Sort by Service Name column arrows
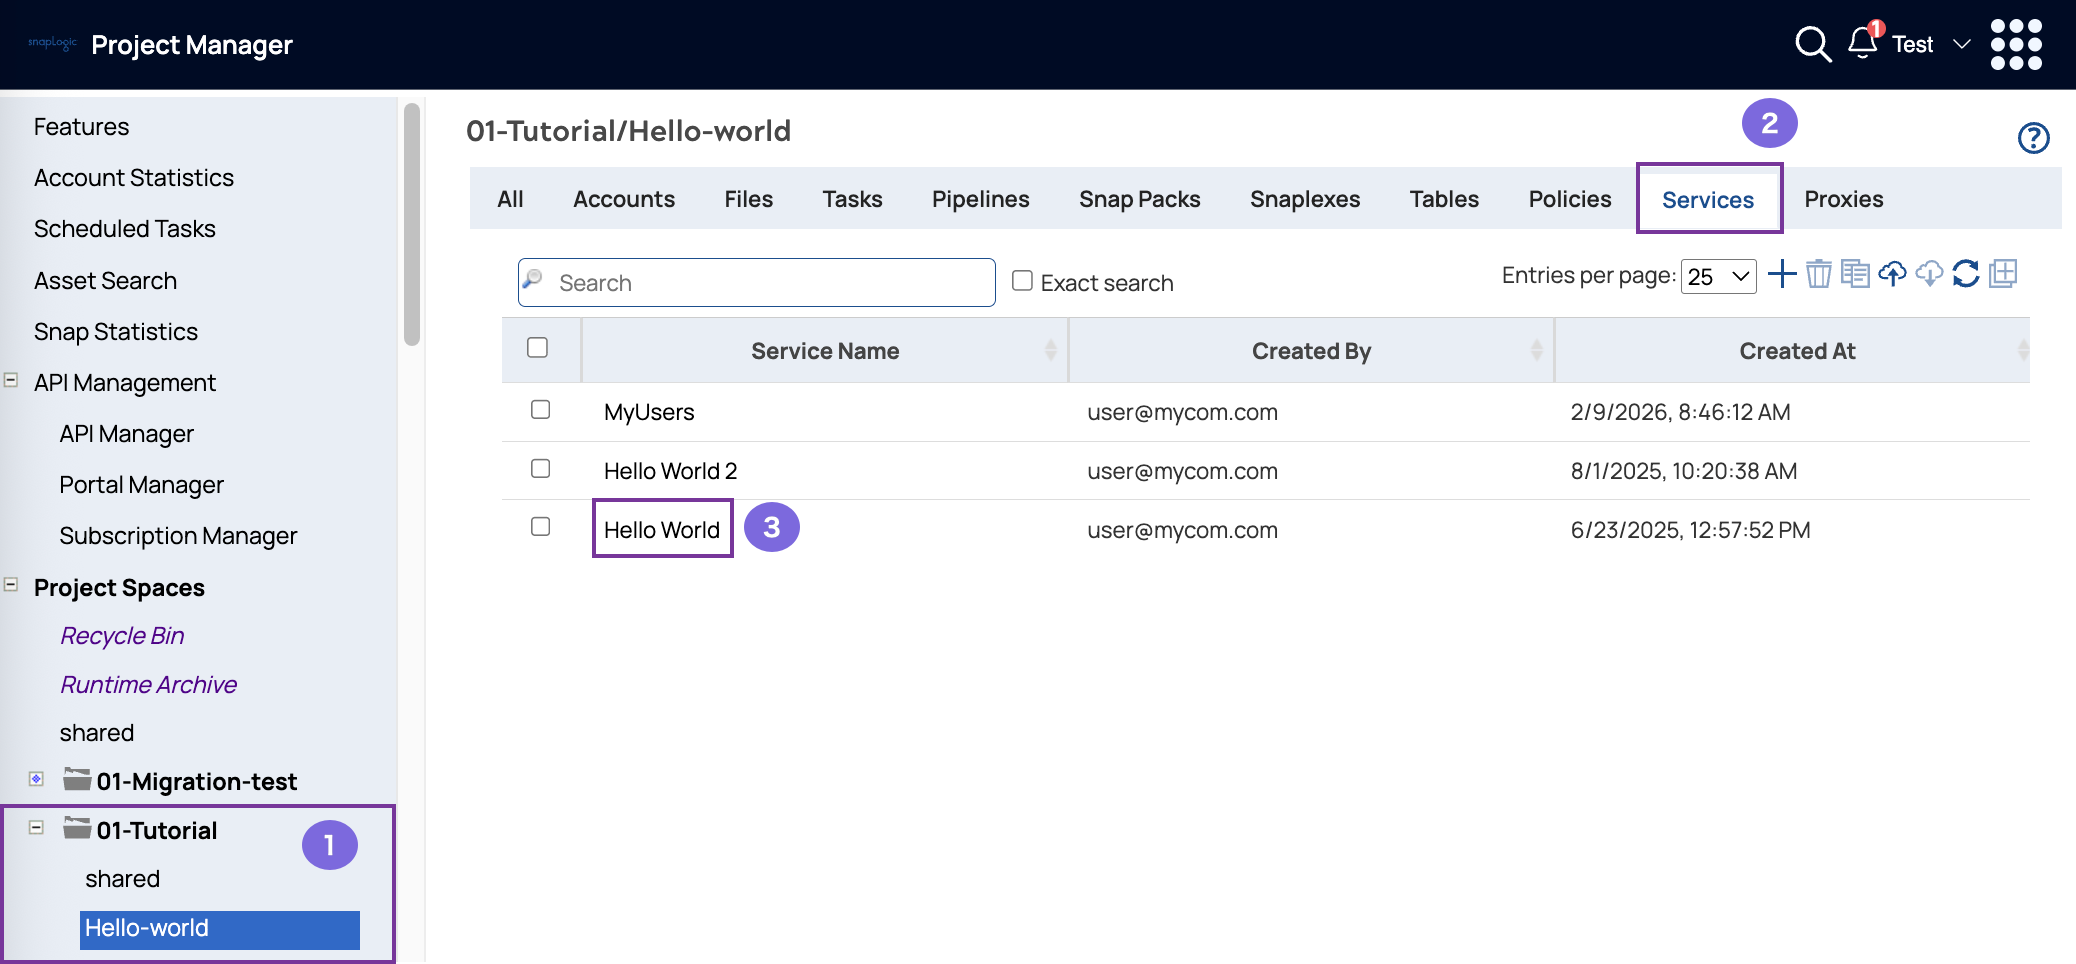Image resolution: width=2076 pixels, height=964 pixels. pyautogui.click(x=1050, y=350)
